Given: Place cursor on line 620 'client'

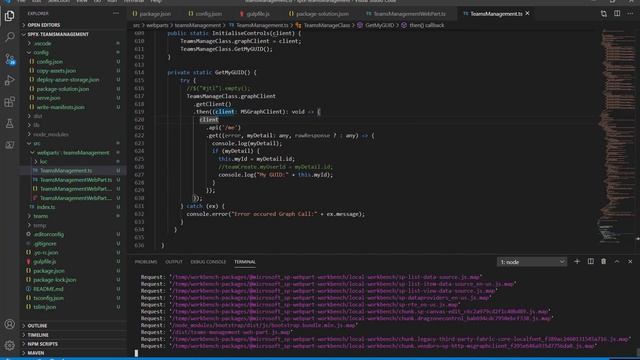Looking at the screenshot, I should click(209, 120).
